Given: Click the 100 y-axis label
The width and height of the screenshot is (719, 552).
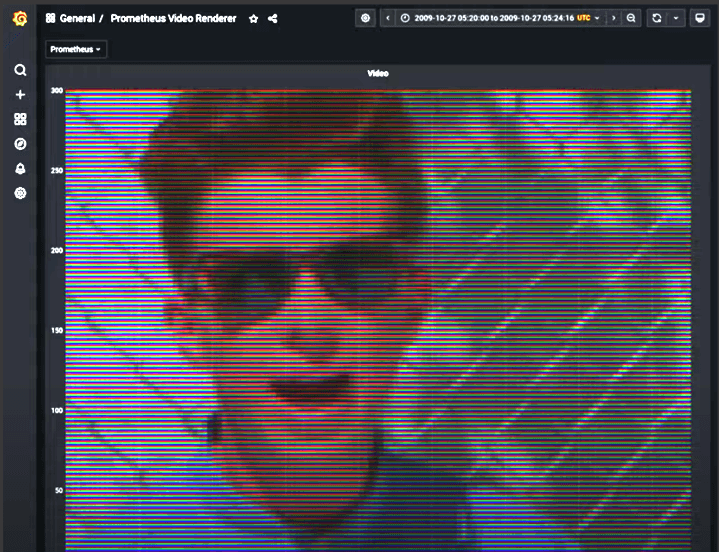Looking at the screenshot, I should click(57, 410).
